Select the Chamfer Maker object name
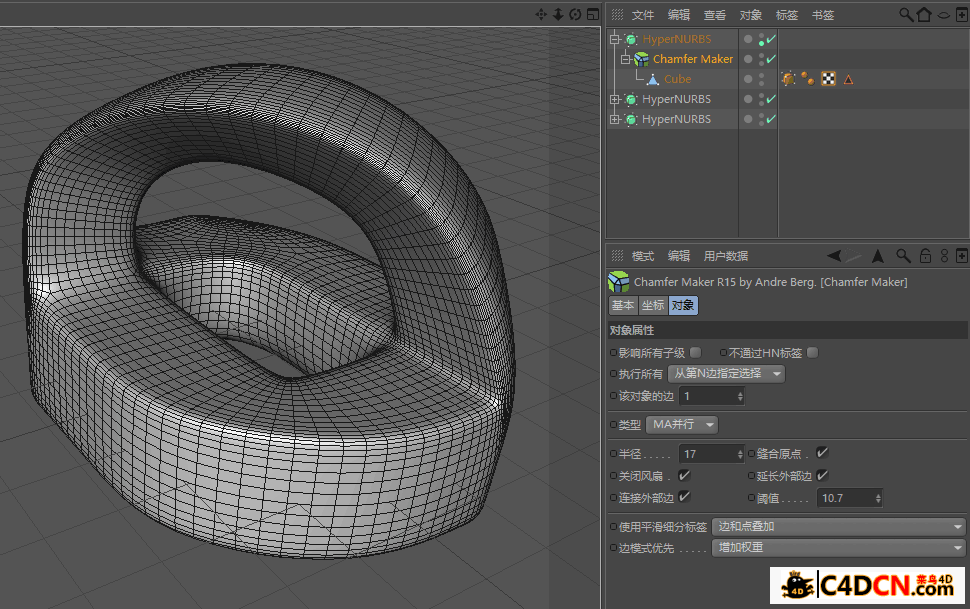Viewport: 970px width, 609px height. click(693, 59)
